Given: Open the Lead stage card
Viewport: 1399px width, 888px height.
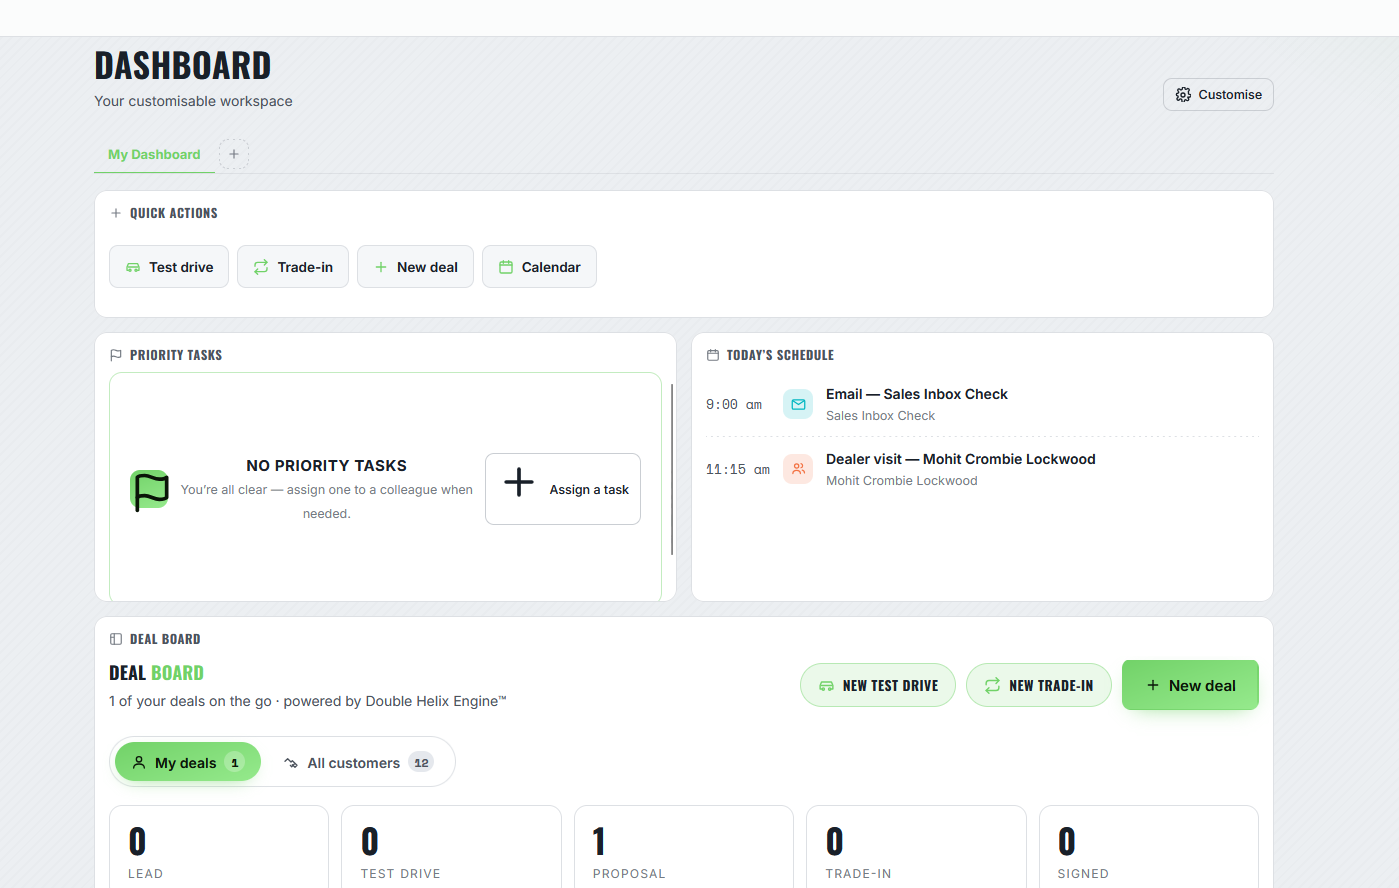Looking at the screenshot, I should click(x=219, y=846).
